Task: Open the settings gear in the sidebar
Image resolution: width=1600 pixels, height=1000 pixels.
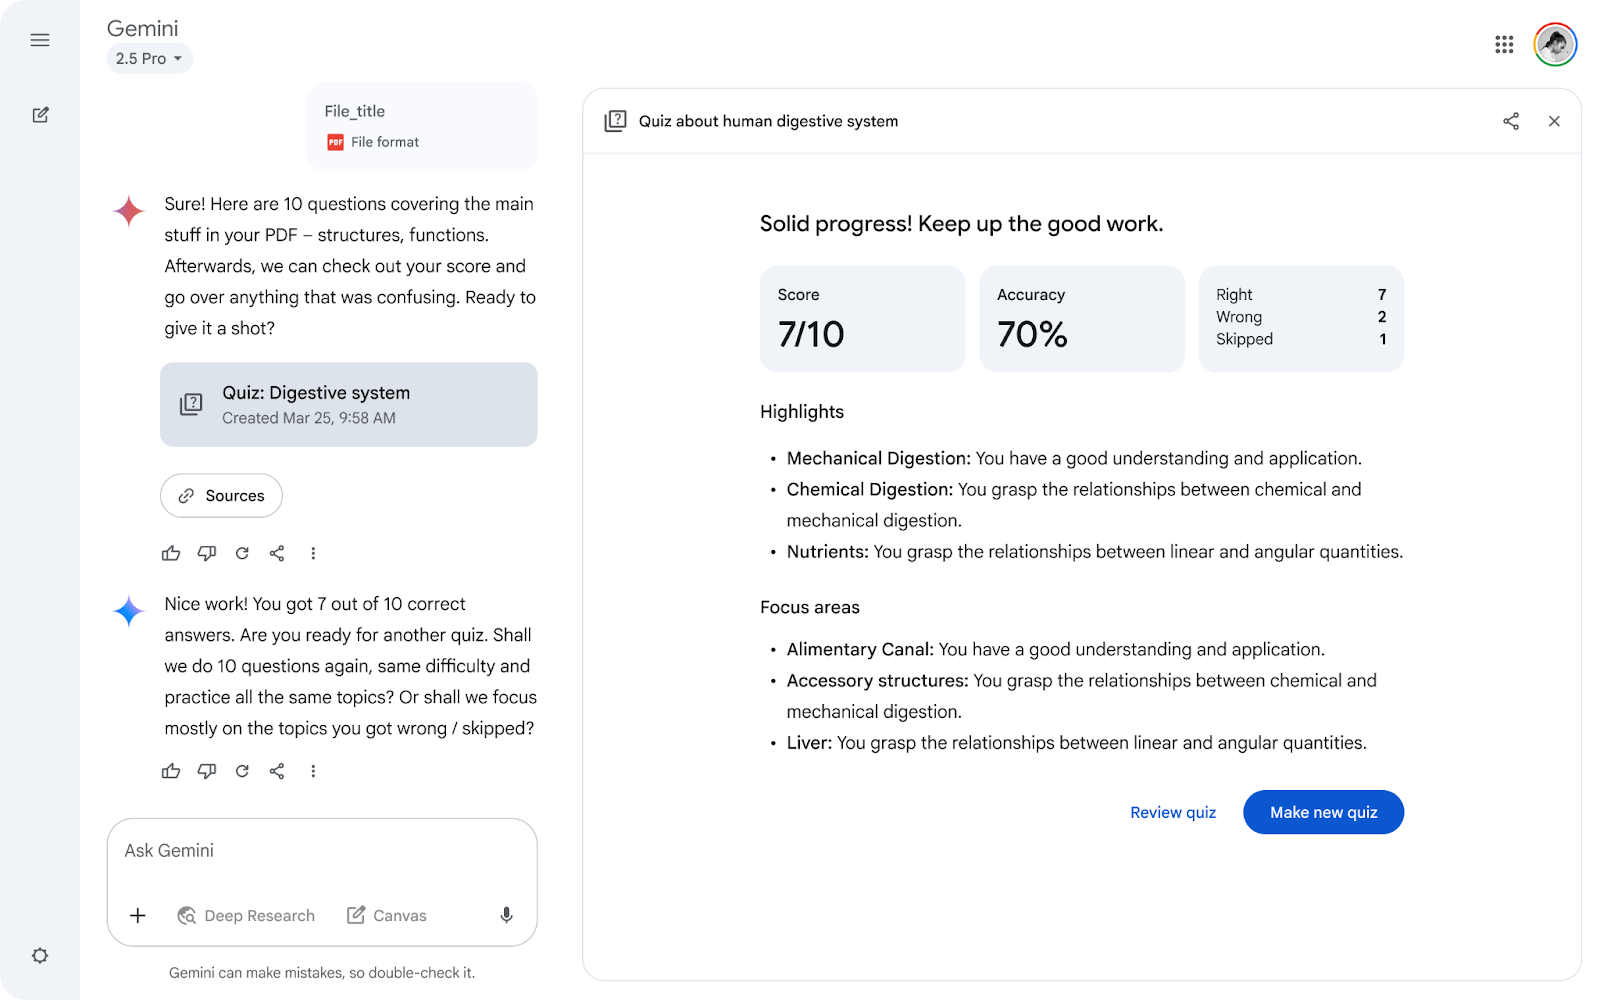Action: pos(40,955)
